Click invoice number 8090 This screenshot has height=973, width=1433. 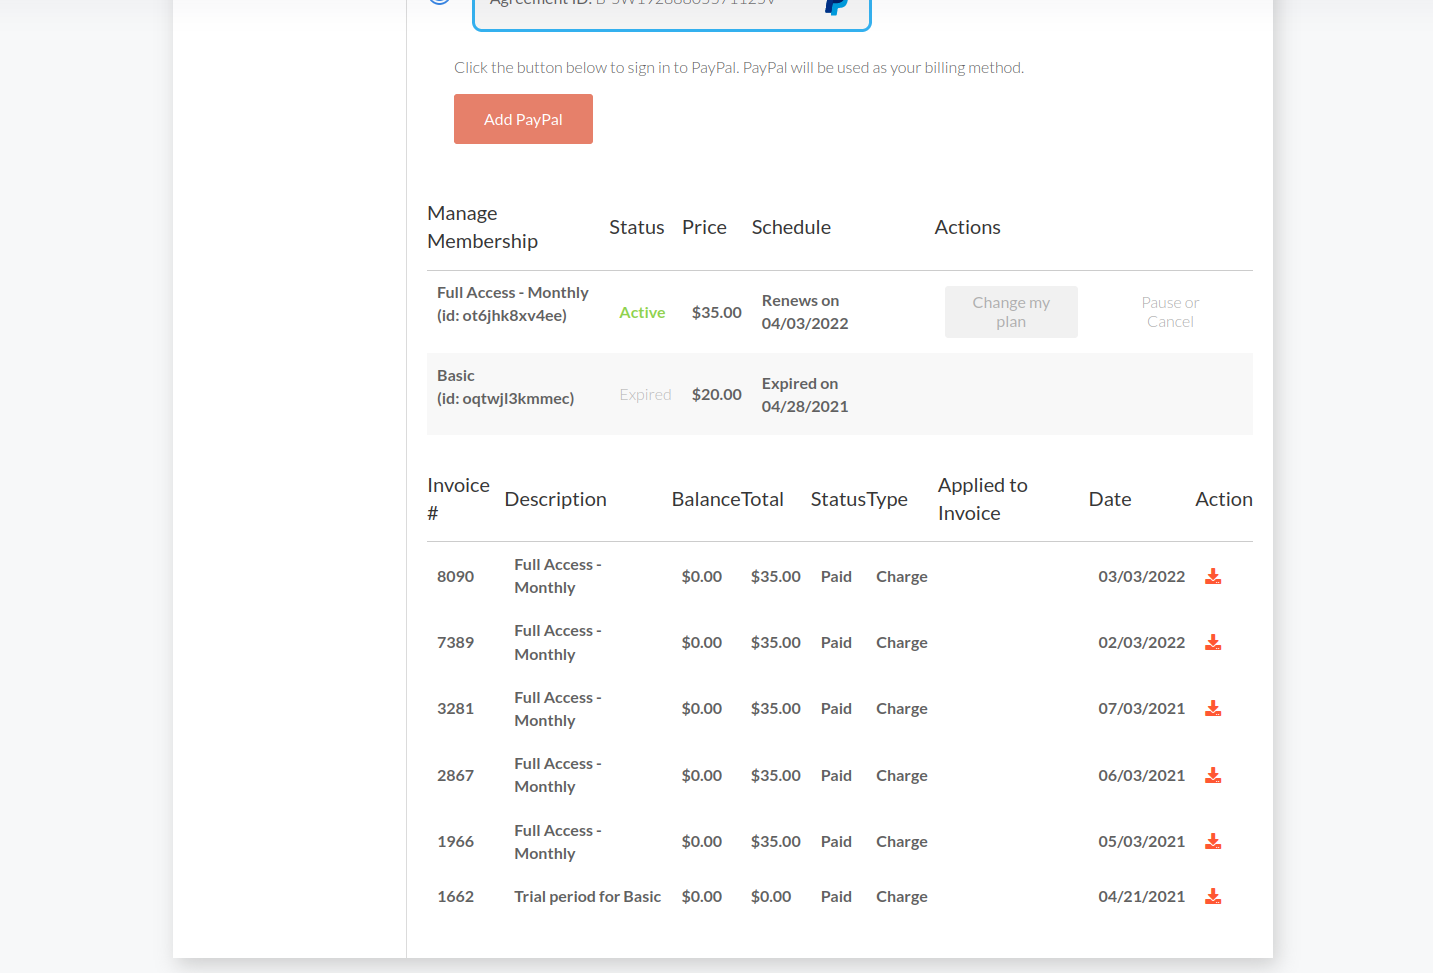point(455,577)
